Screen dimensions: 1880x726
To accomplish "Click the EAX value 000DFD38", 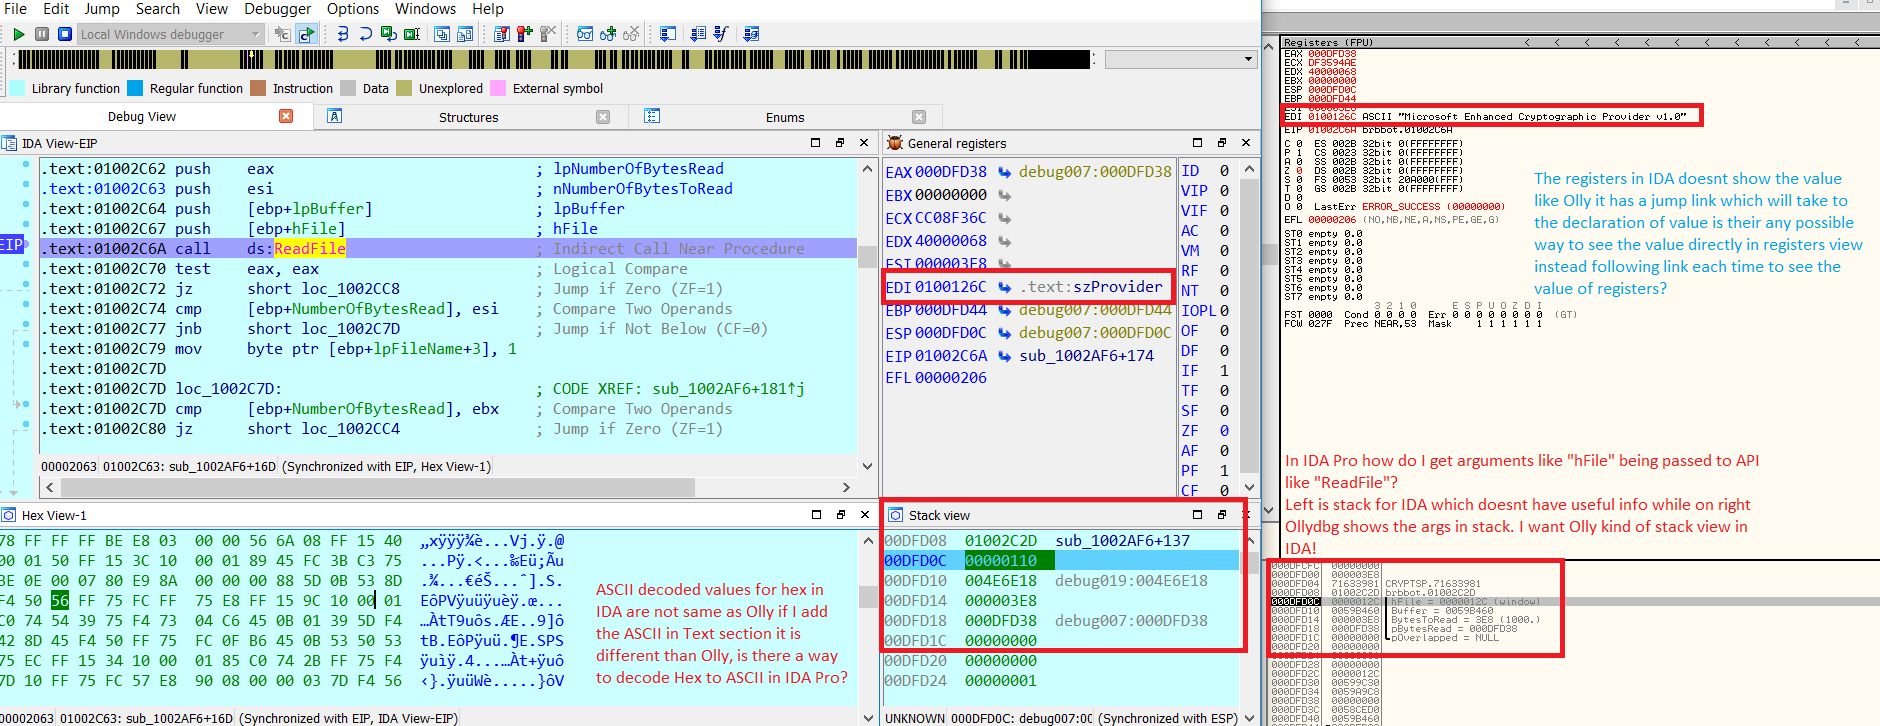I will [x=951, y=172].
